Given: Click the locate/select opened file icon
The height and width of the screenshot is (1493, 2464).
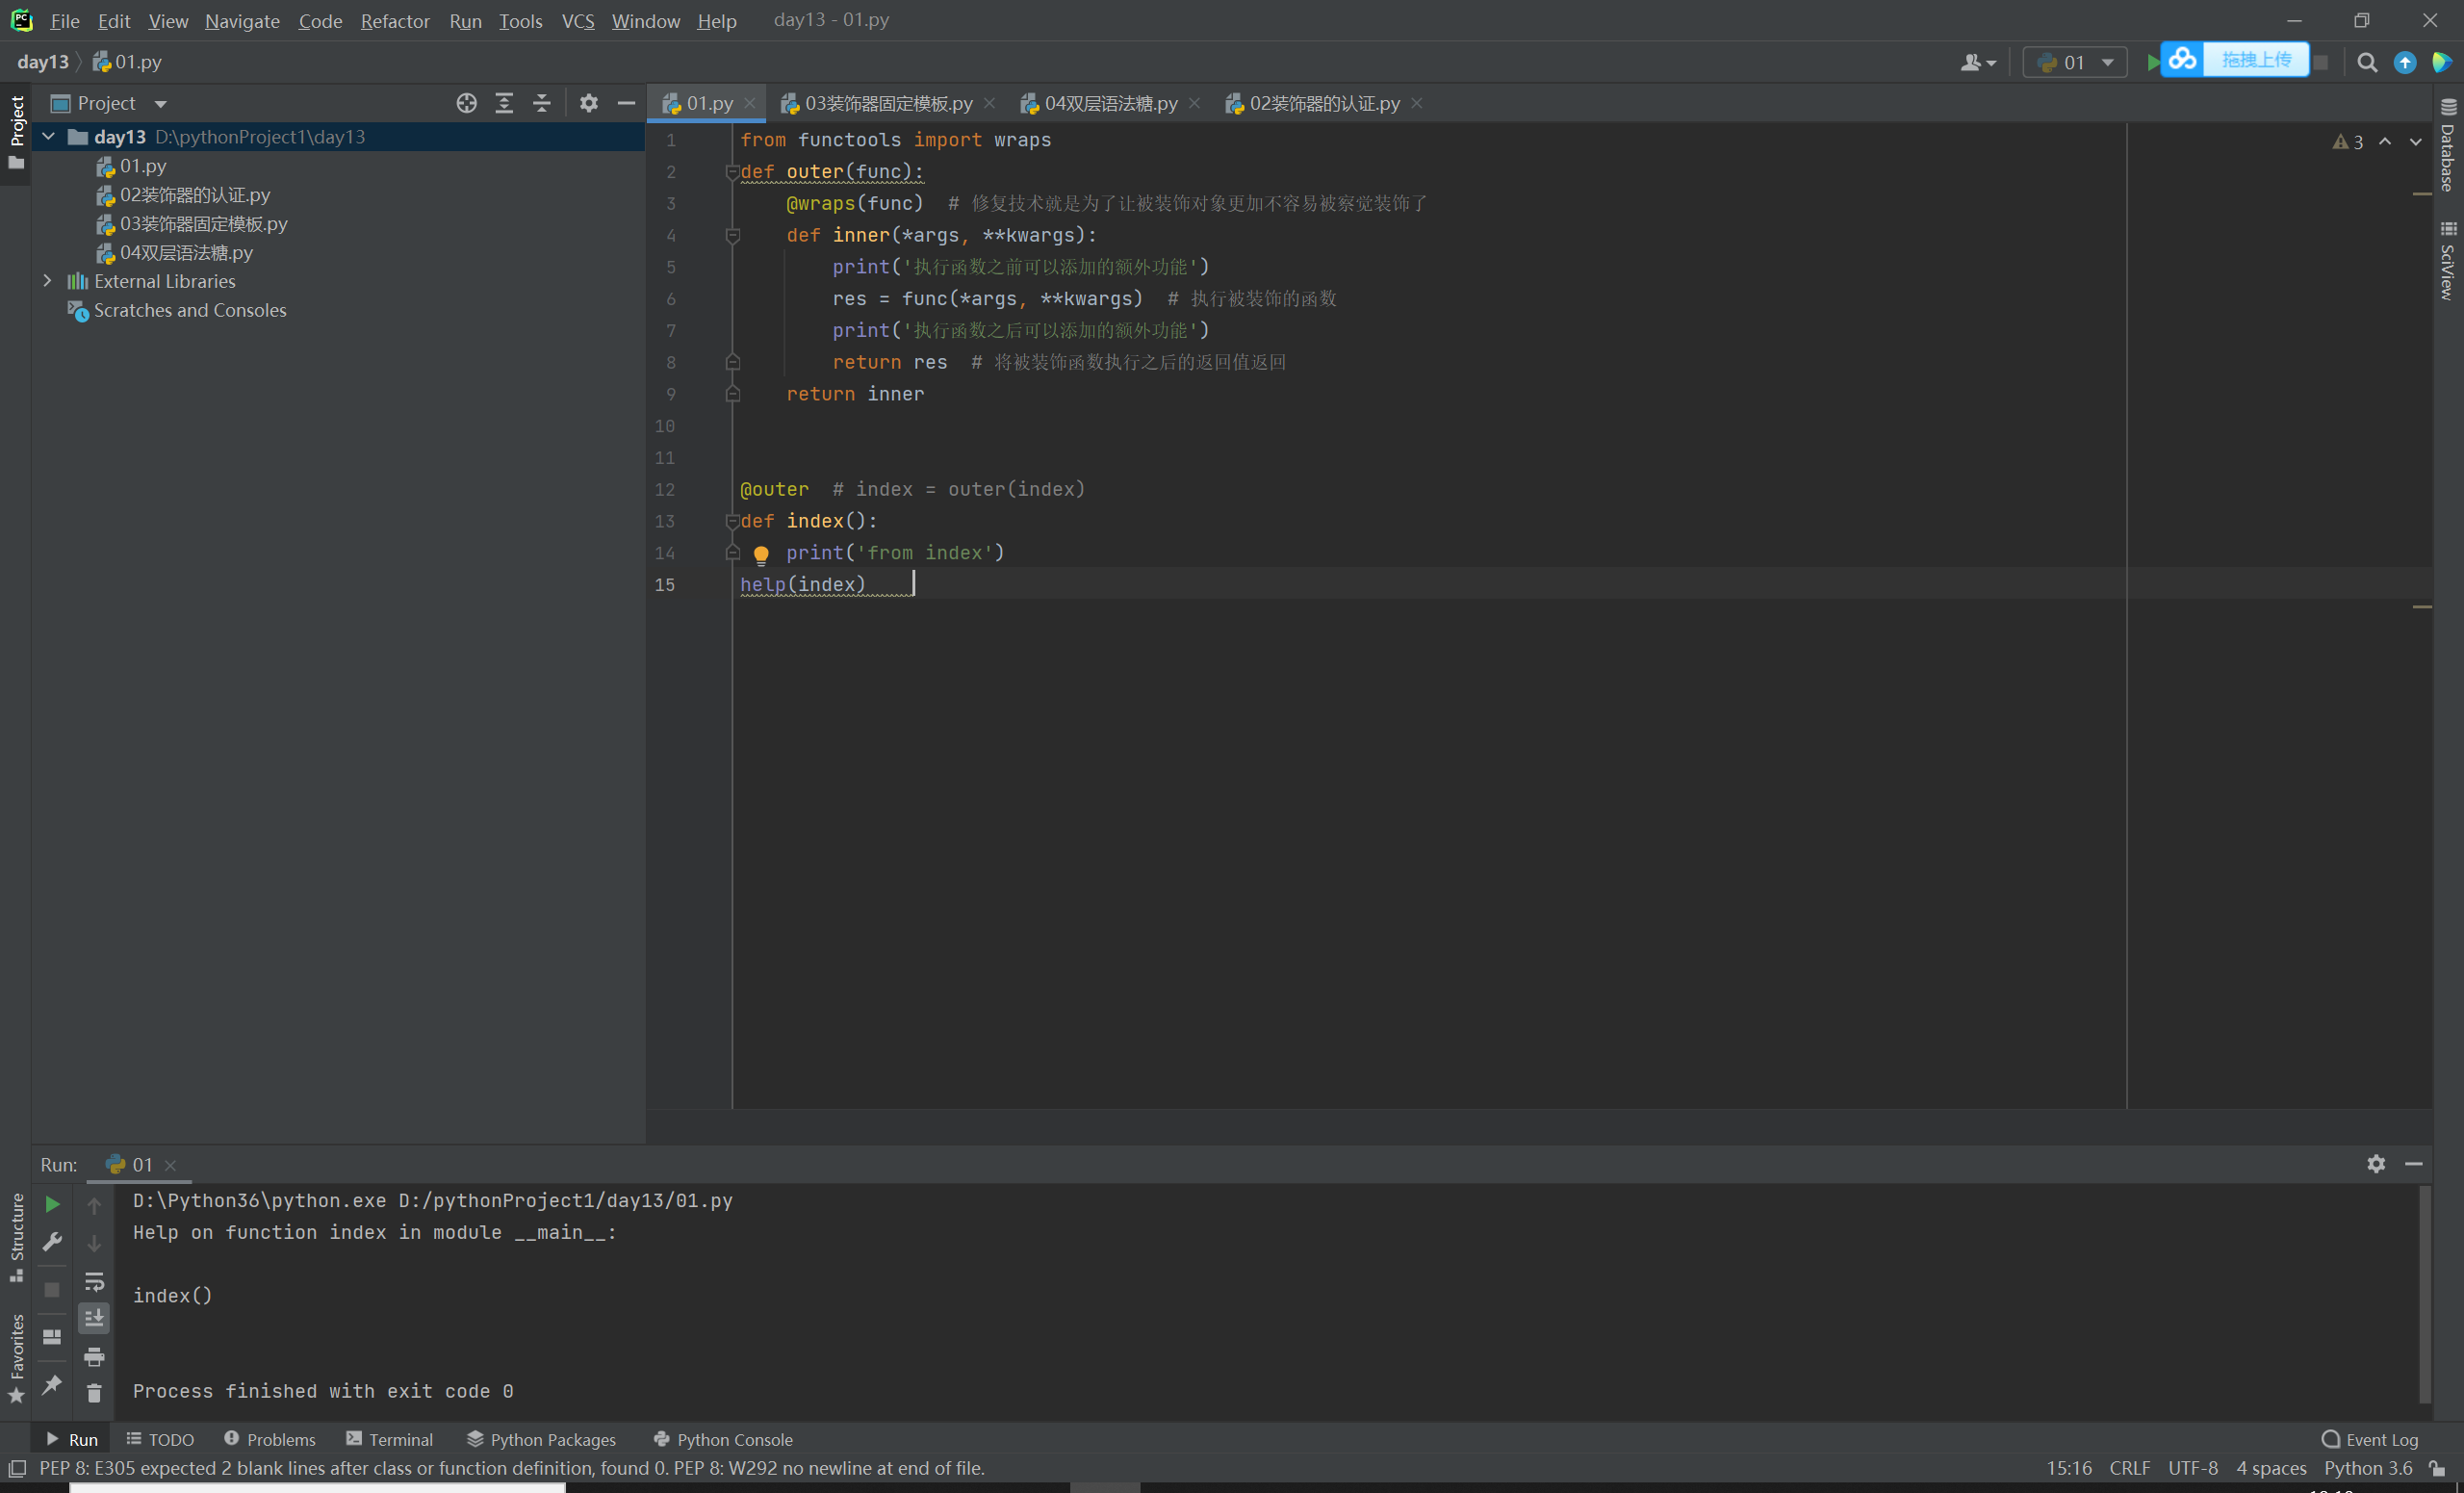Looking at the screenshot, I should coord(466,103).
